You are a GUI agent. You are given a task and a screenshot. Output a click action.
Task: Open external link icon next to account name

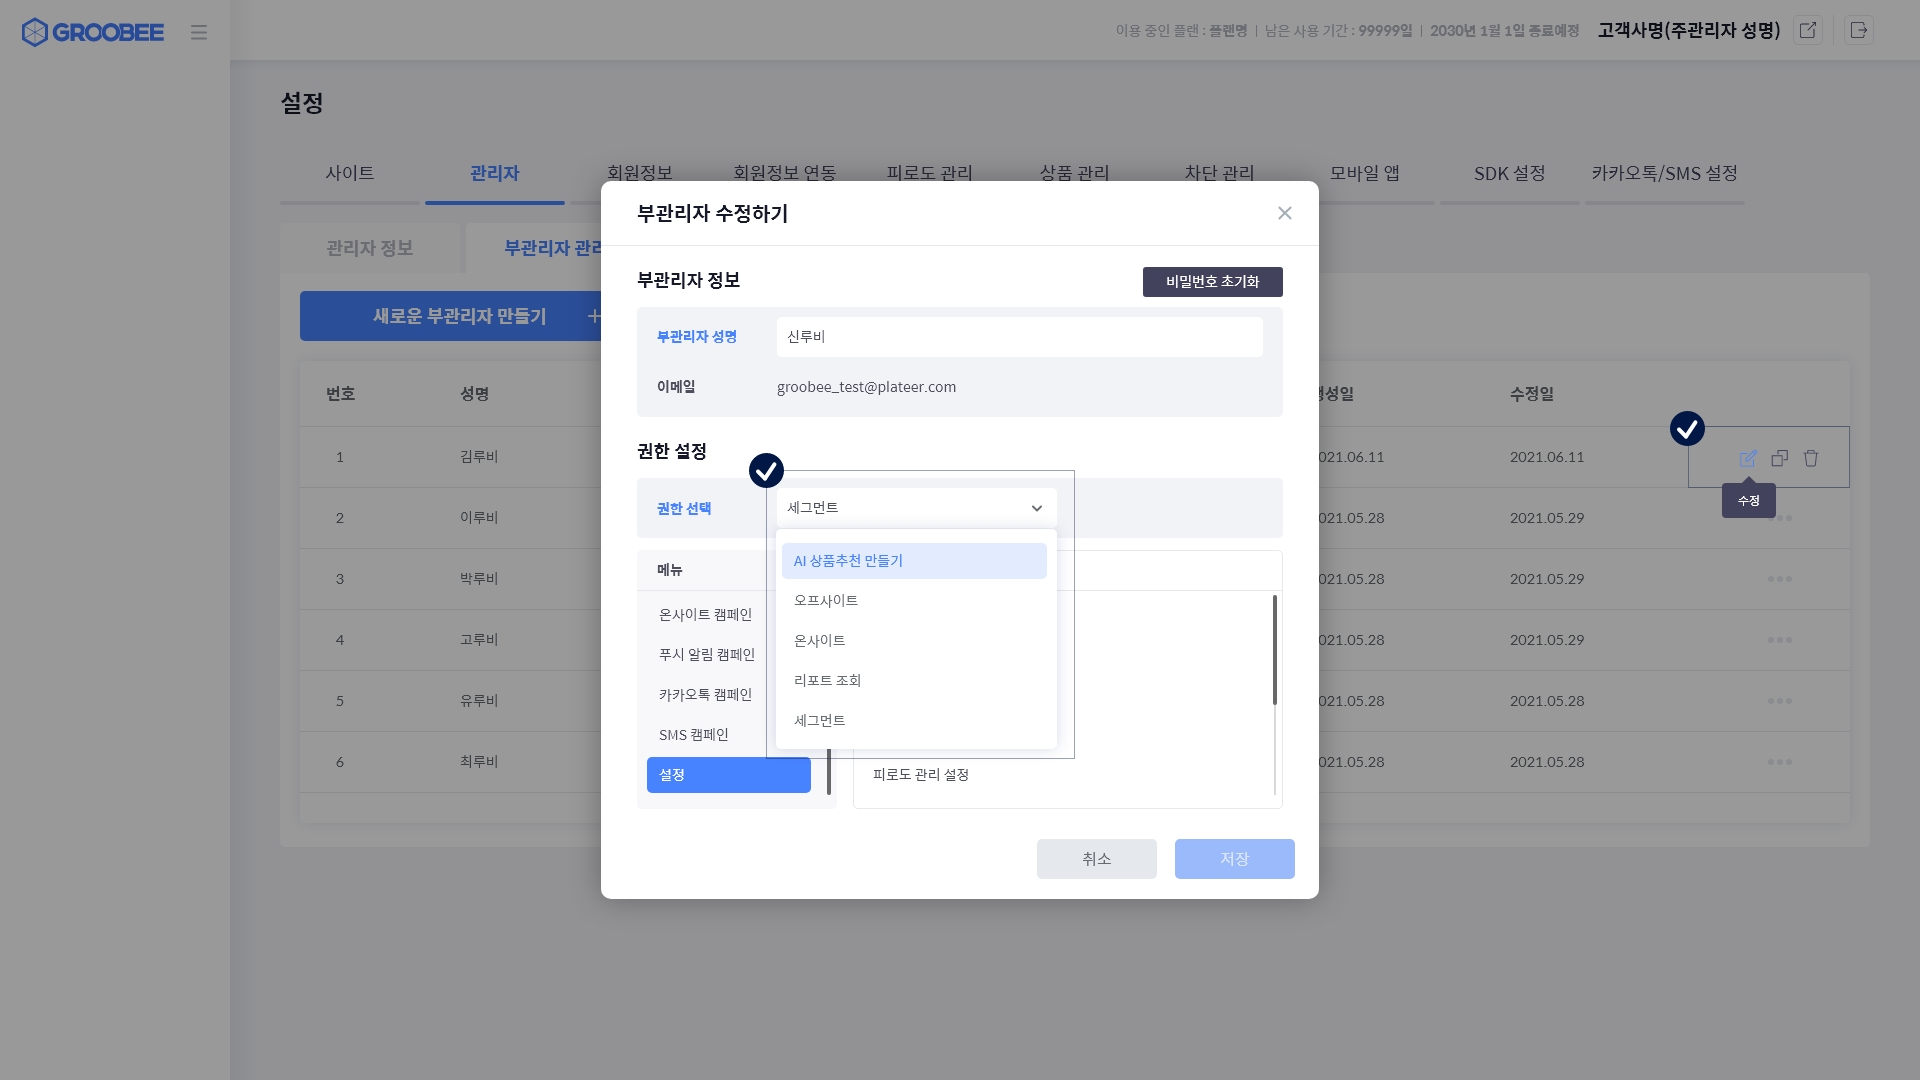tap(1808, 30)
